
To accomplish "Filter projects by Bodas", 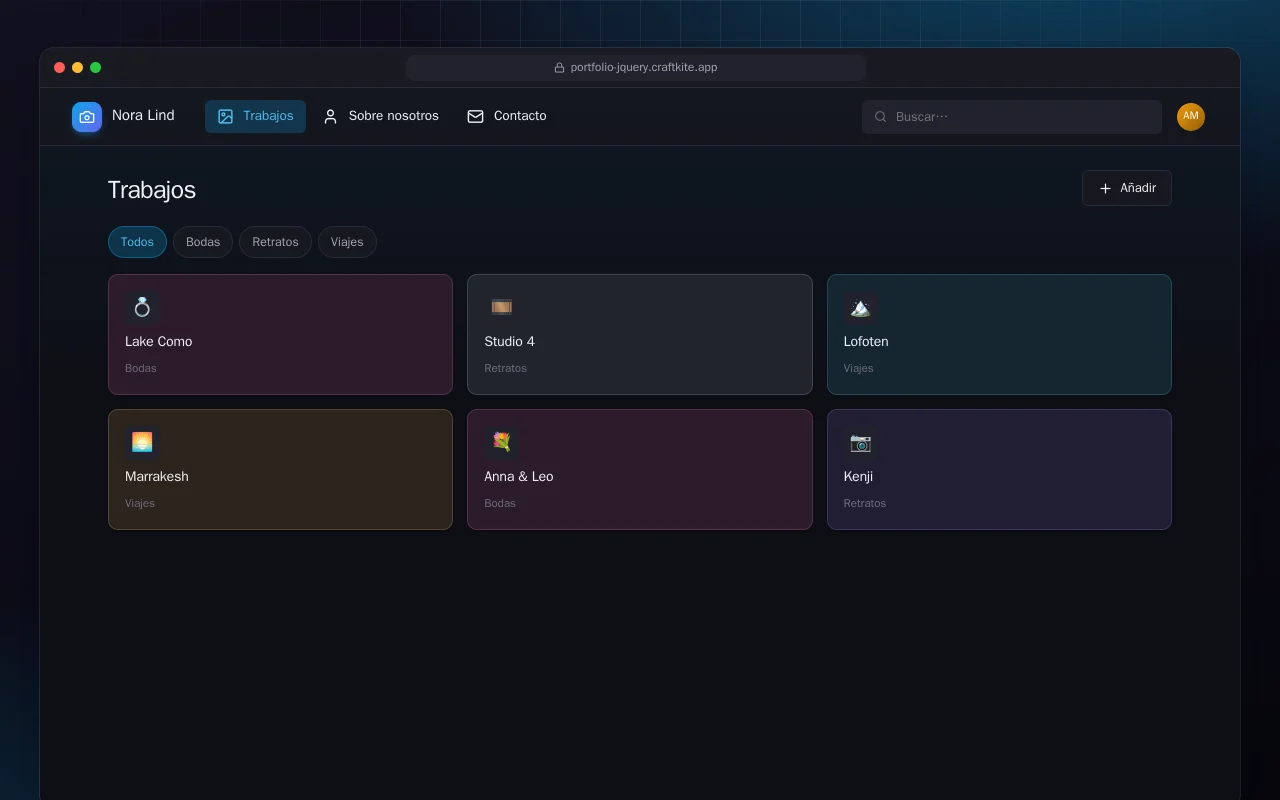I will click(x=203, y=242).
